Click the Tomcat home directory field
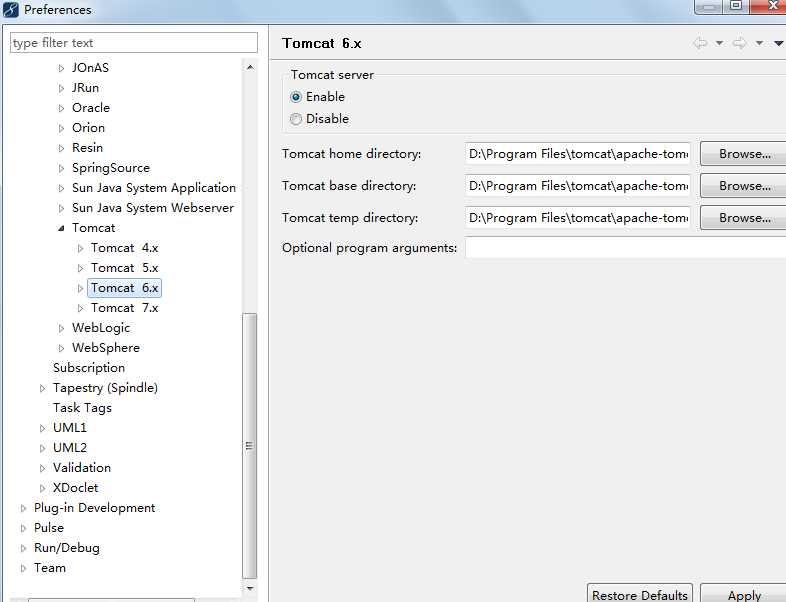Image resolution: width=786 pixels, height=602 pixels. point(577,154)
